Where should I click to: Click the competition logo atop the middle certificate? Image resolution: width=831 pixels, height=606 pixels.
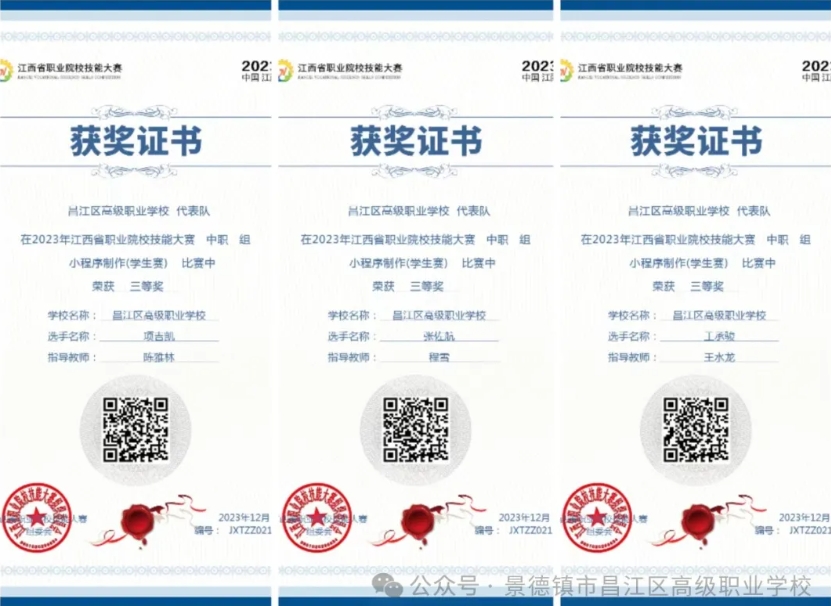coord(285,69)
